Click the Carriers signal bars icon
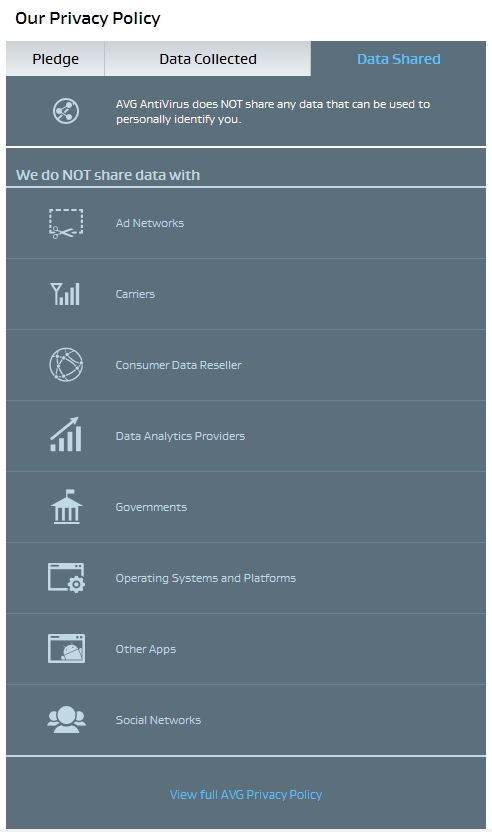The width and height of the screenshot is (492, 832). [x=65, y=294]
